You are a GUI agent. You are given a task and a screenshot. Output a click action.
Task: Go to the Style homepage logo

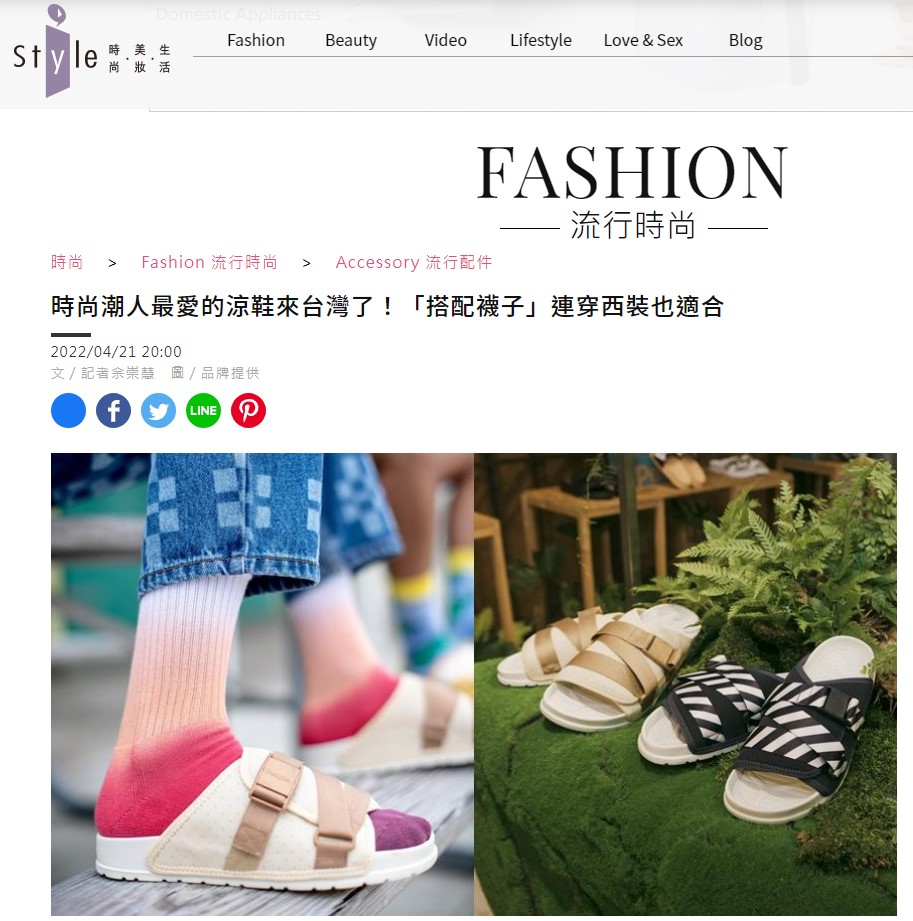coord(91,52)
